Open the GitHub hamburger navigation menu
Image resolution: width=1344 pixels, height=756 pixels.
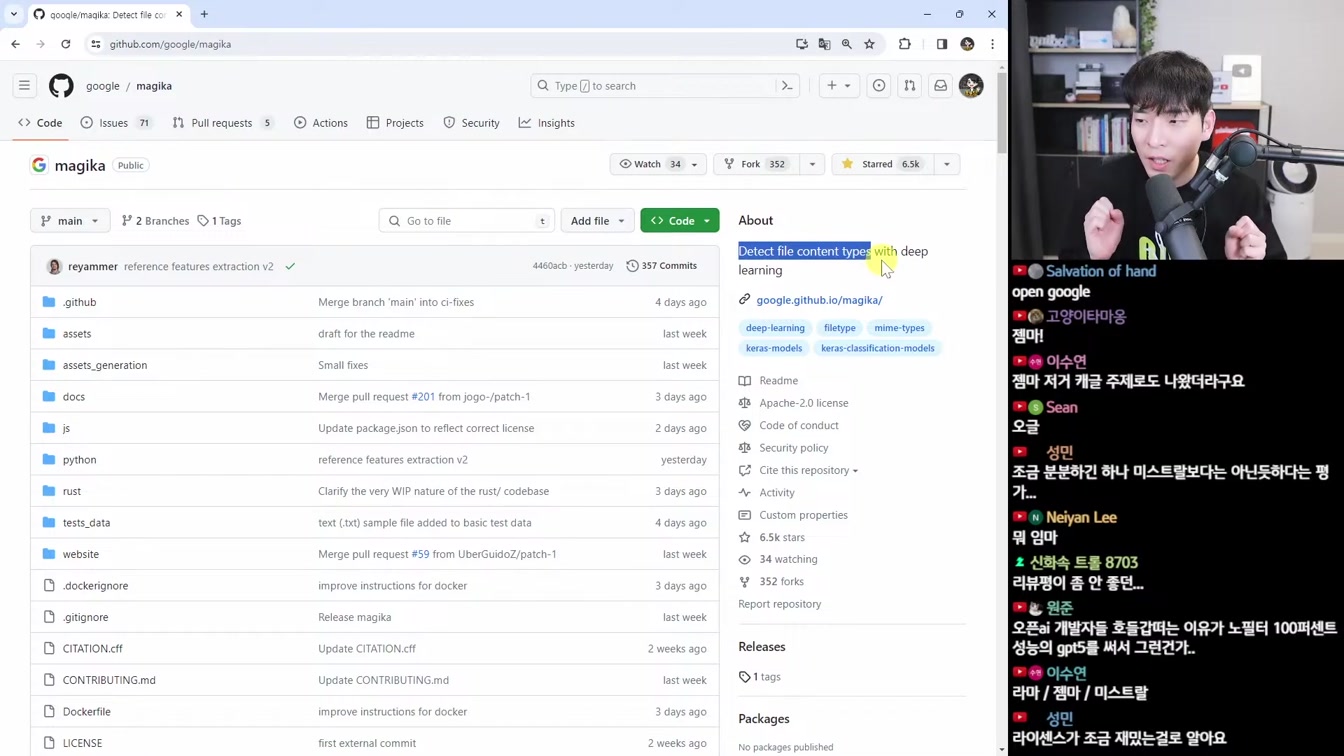pos(24,86)
